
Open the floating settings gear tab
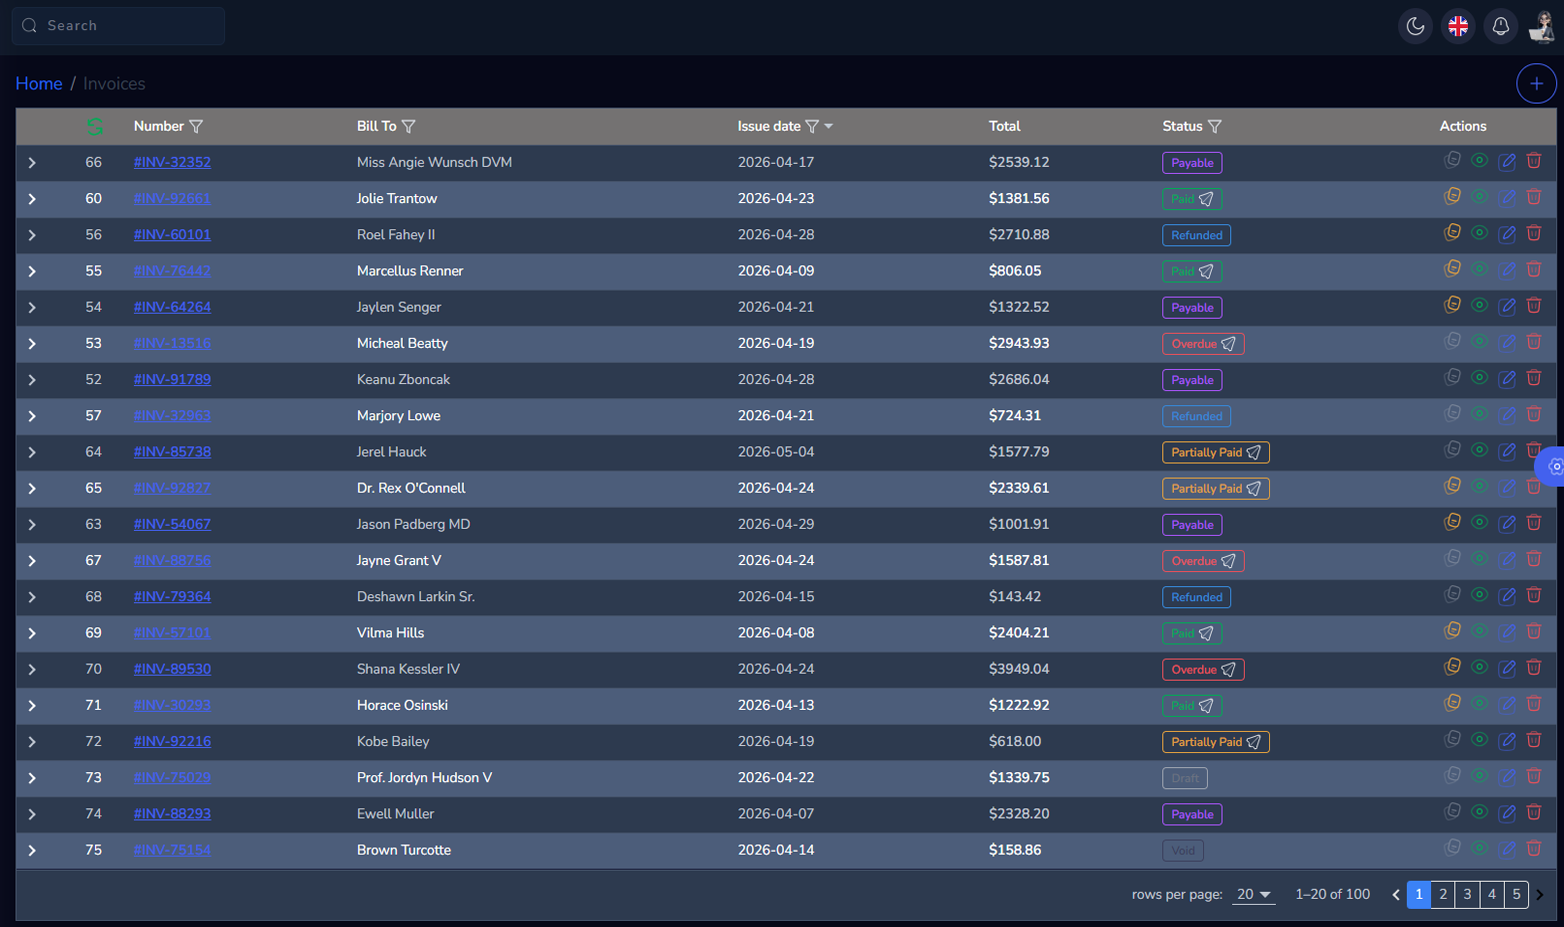point(1553,467)
